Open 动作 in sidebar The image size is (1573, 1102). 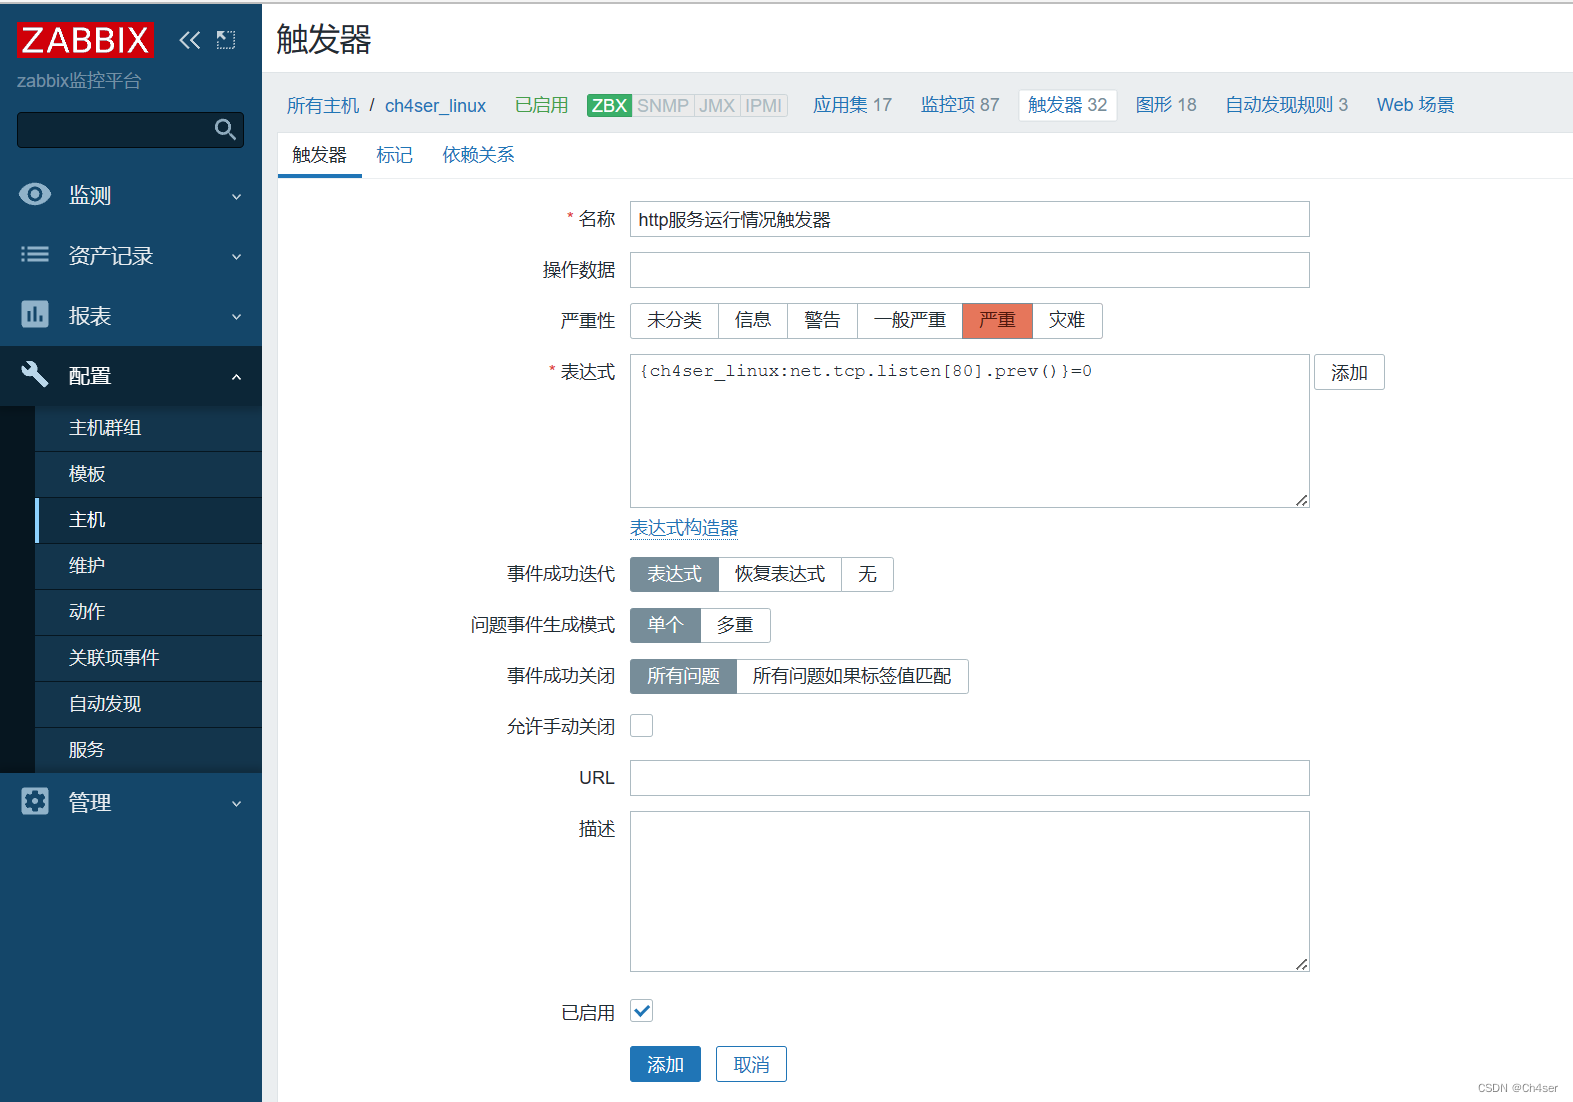[148, 612]
